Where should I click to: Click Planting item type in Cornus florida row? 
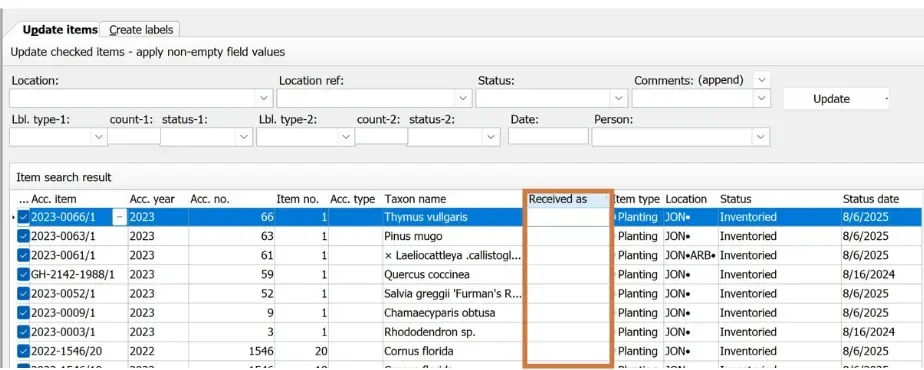pyautogui.click(x=638, y=352)
